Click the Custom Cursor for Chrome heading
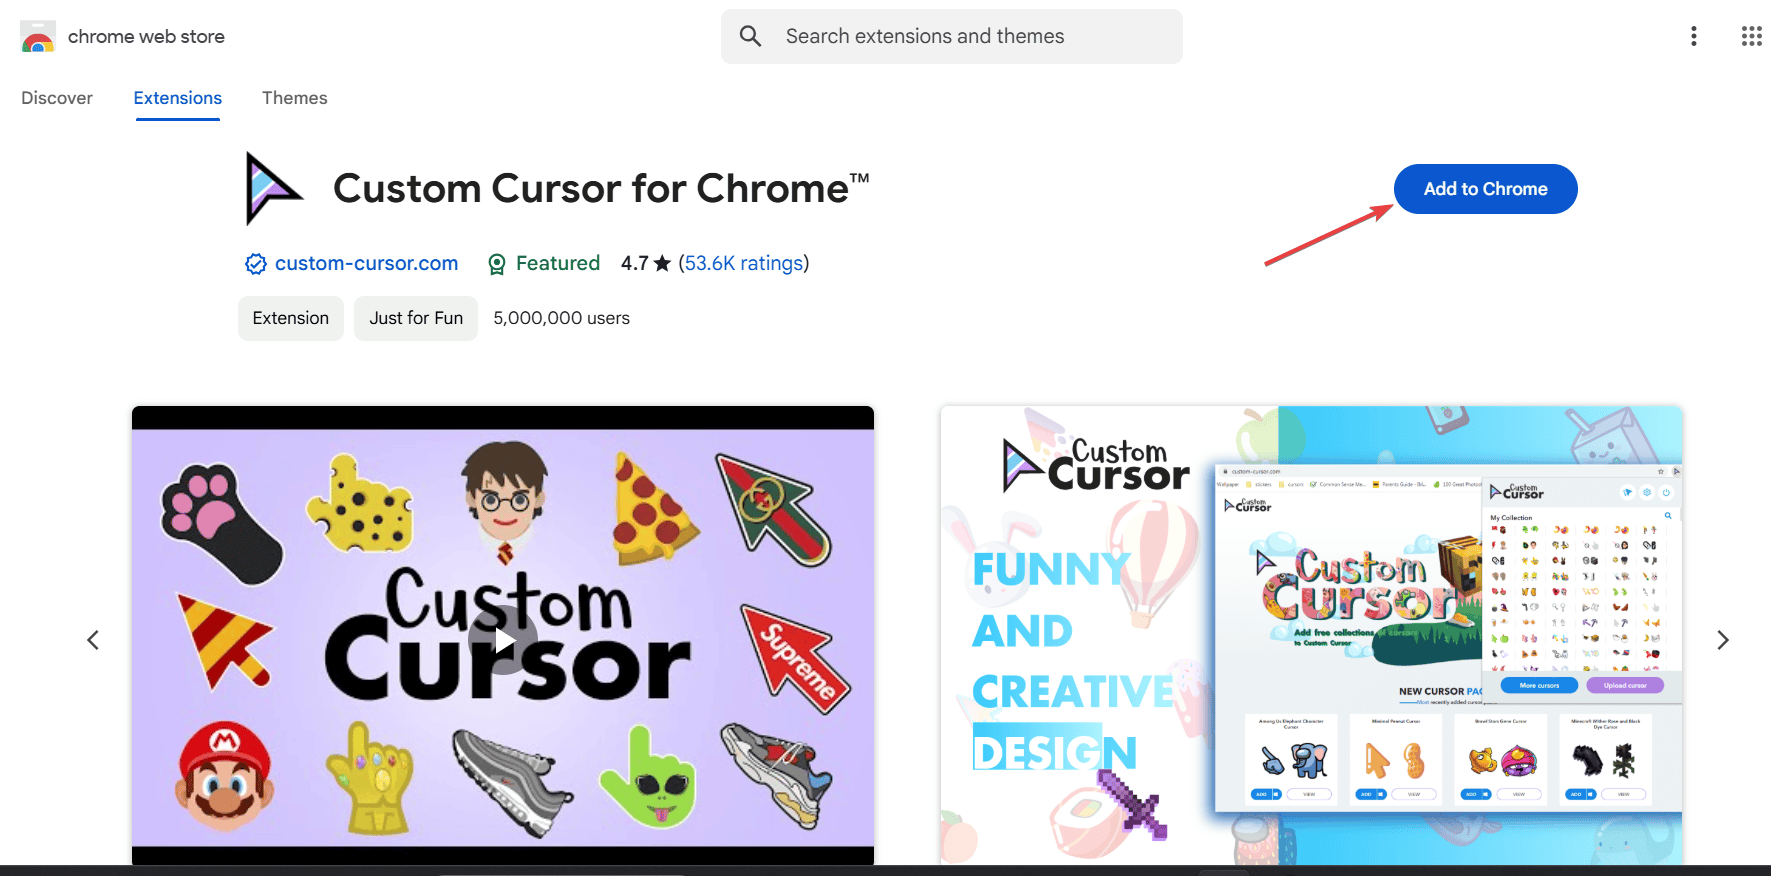1771x876 pixels. point(601,188)
